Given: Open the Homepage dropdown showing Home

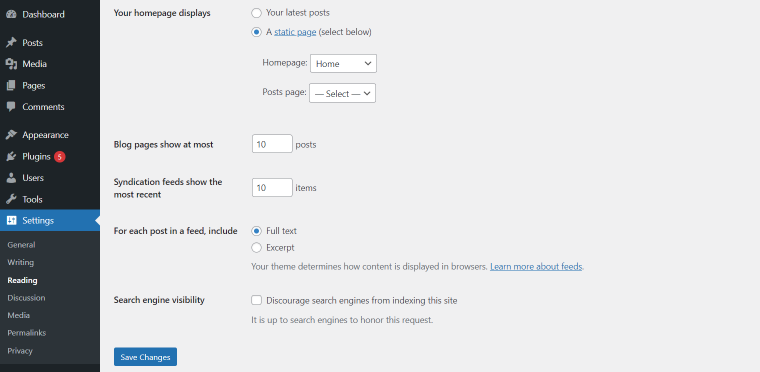Looking at the screenshot, I should point(343,64).
